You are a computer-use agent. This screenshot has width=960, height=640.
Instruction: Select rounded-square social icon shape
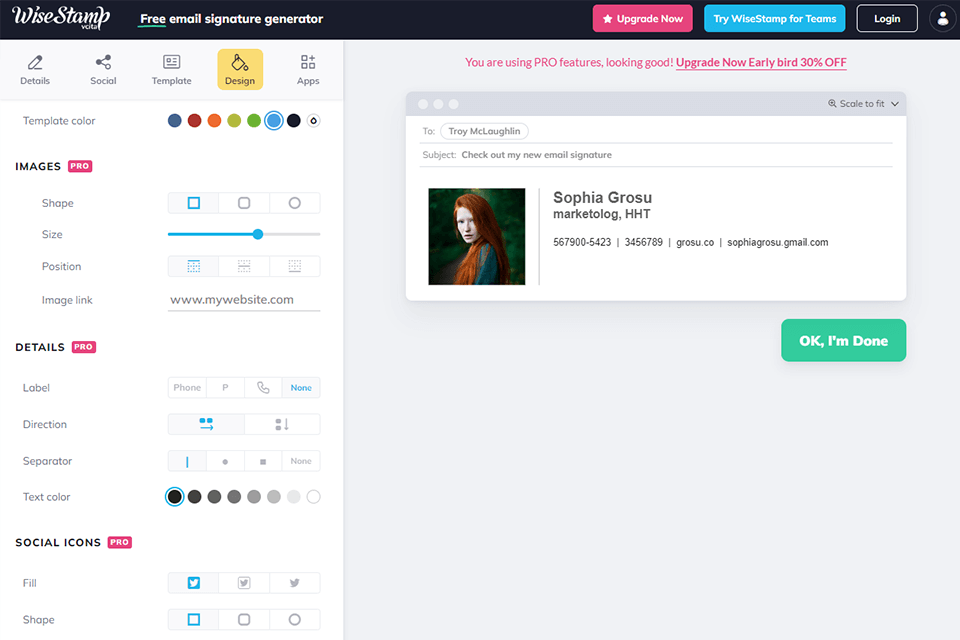(244, 620)
